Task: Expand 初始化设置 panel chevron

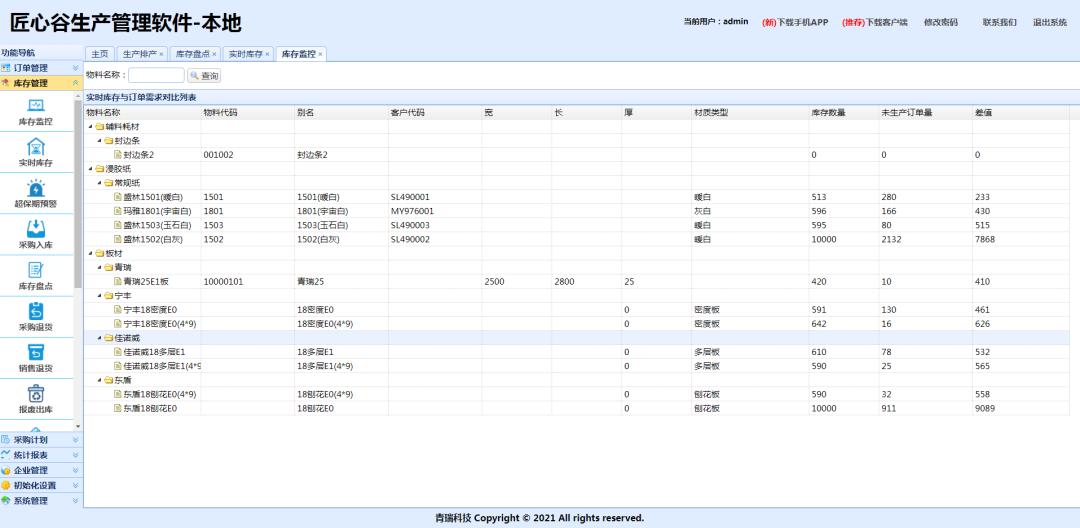Action: tap(76, 485)
